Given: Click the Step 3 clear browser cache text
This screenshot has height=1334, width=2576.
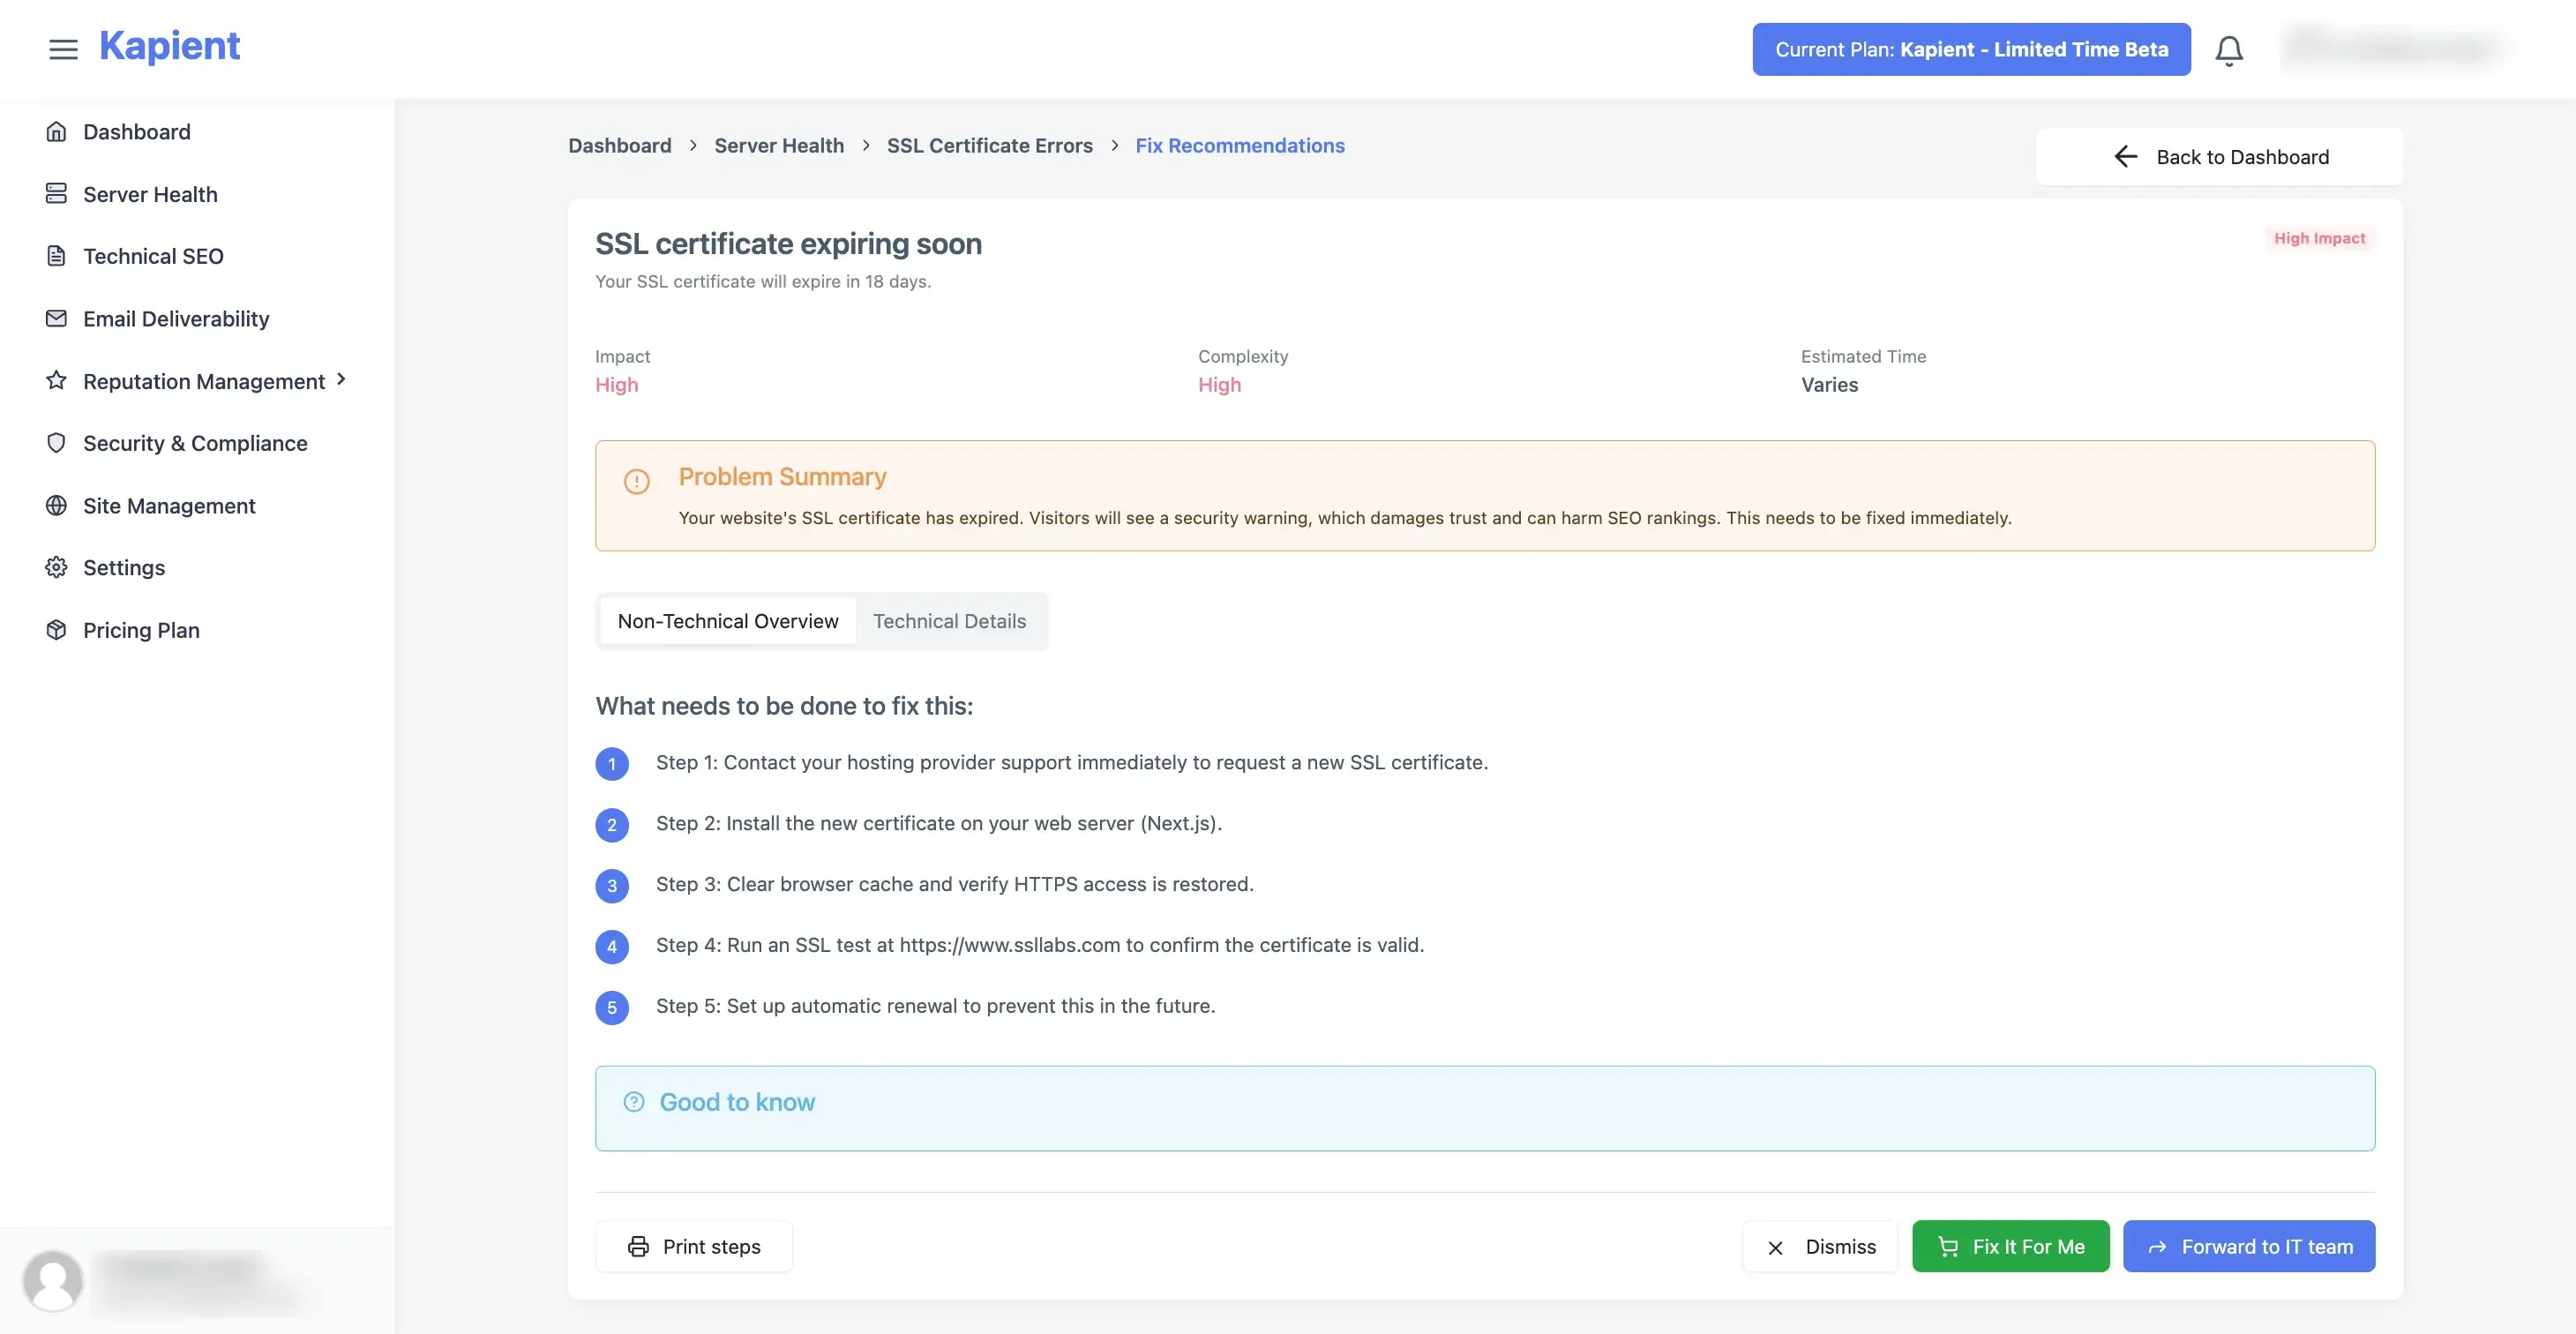Looking at the screenshot, I should 954,883.
